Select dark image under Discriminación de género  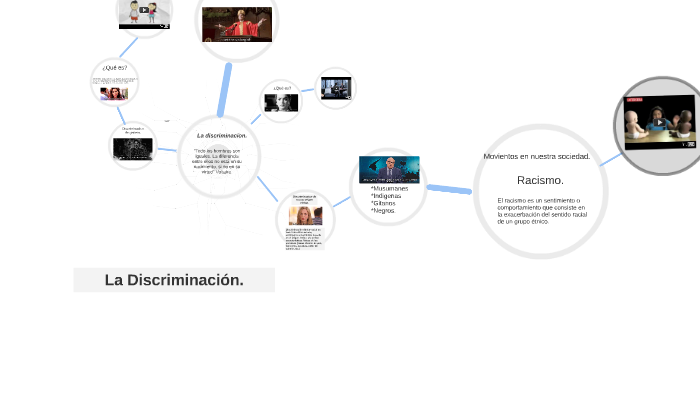(133, 149)
